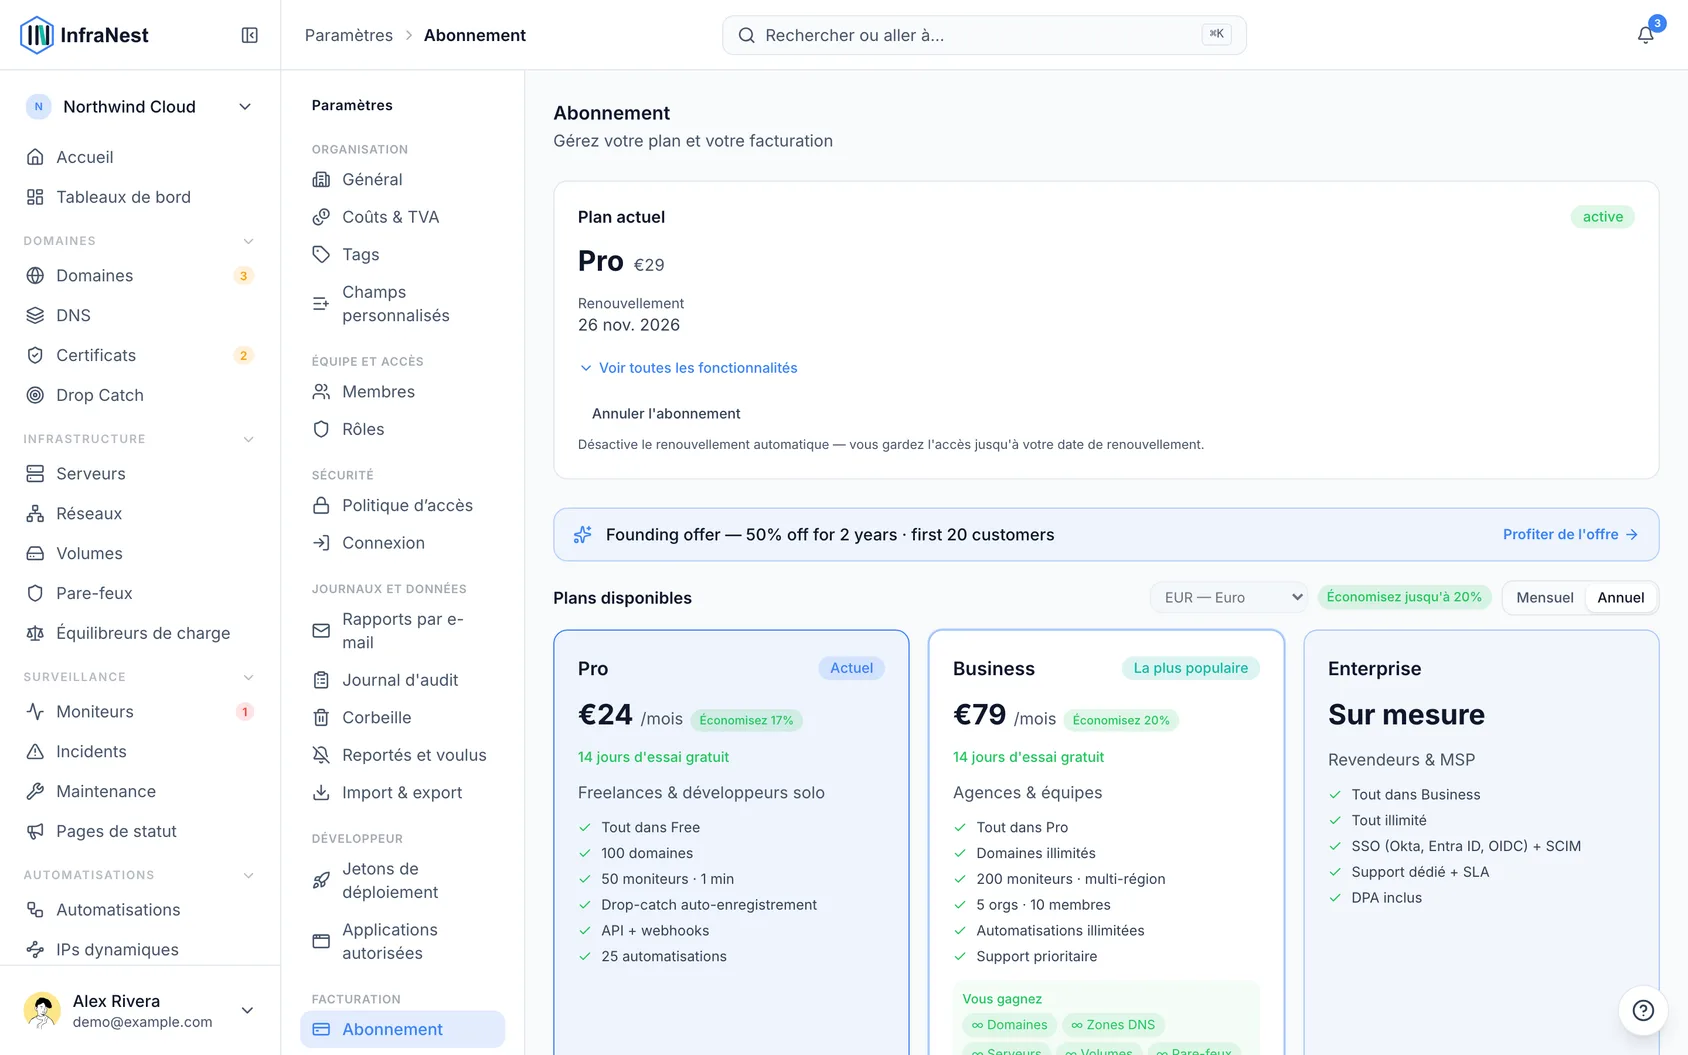Open Certificats shield icon in sidebar

click(35, 355)
